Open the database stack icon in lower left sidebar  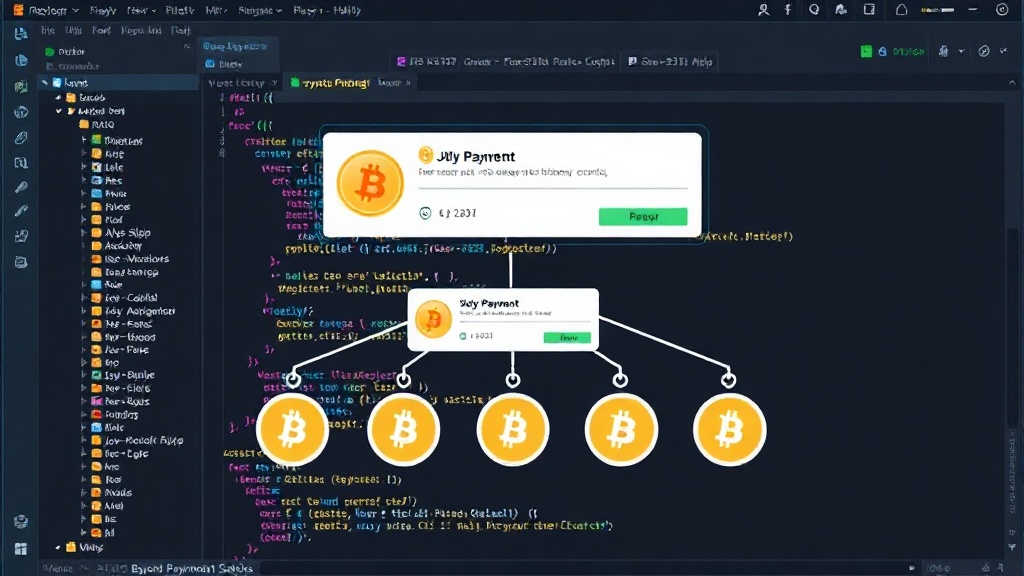[x=21, y=521]
